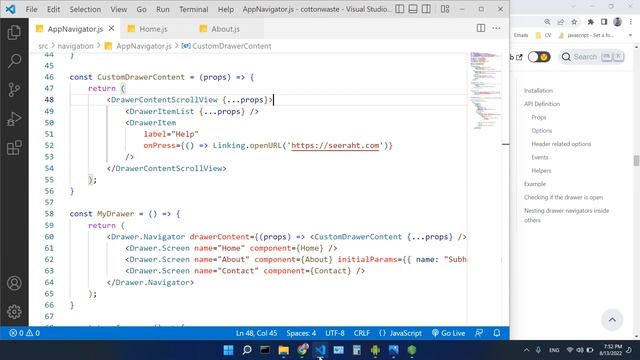
Task: Open the Header related options link
Action: tap(561, 144)
